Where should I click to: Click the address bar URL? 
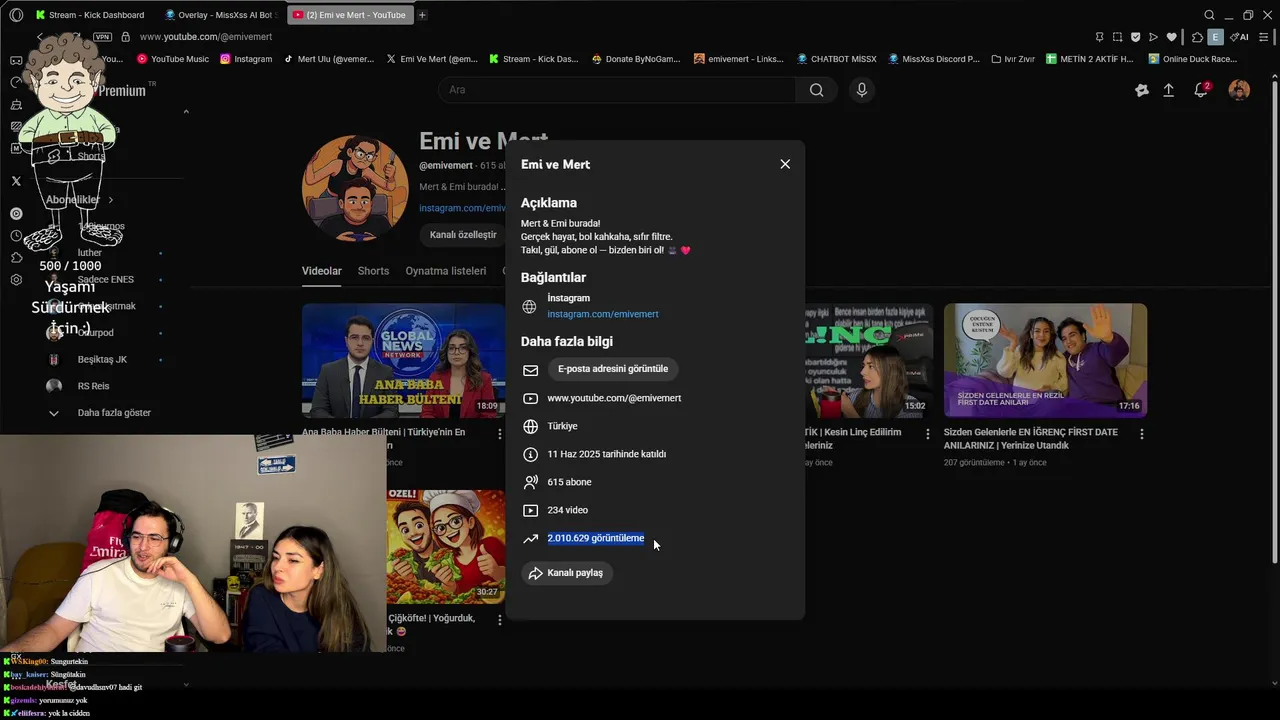[206, 37]
